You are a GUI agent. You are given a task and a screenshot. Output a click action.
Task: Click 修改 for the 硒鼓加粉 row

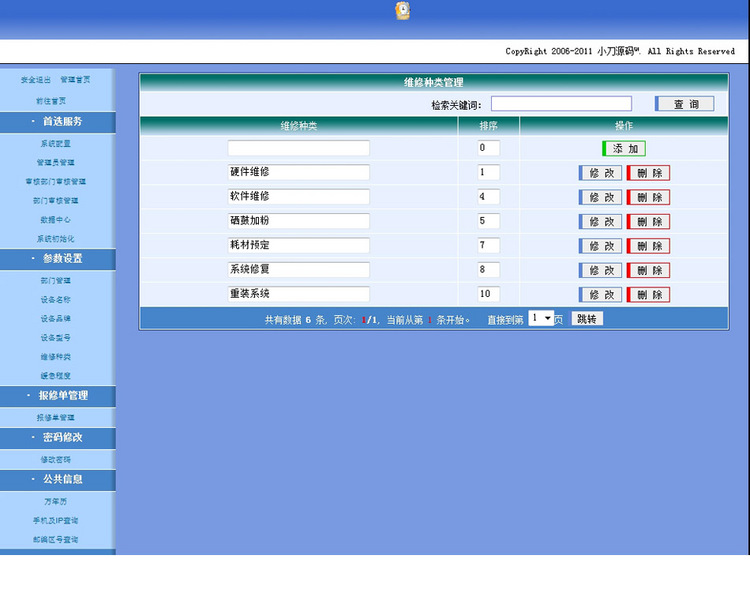(600, 222)
